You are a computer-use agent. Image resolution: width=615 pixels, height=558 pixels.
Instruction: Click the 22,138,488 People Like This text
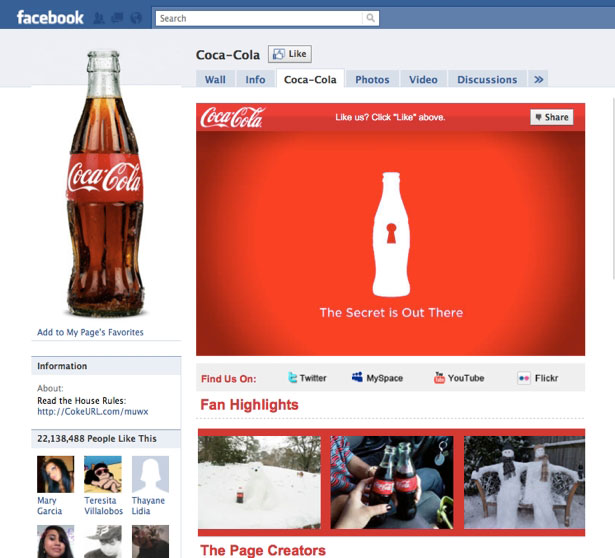97,438
